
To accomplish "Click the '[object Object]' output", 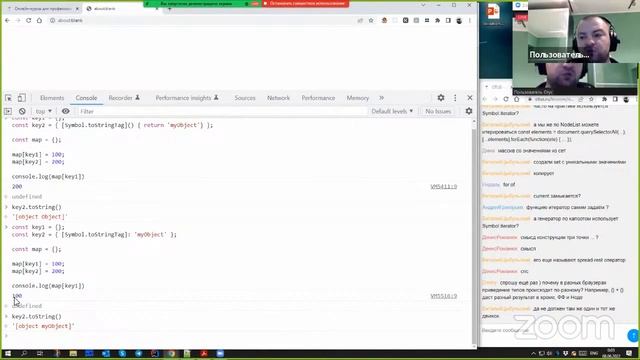I will (40, 217).
